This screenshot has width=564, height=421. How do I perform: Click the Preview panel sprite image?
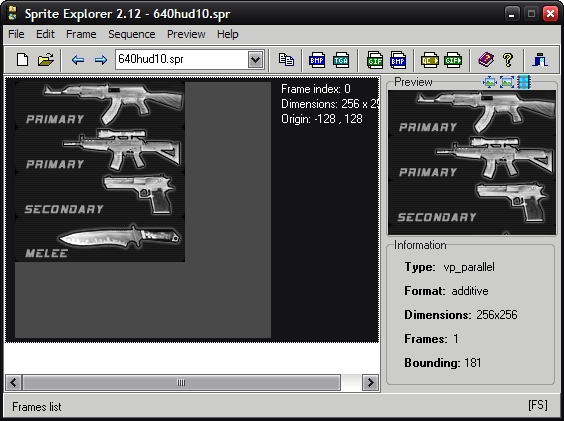(472, 162)
